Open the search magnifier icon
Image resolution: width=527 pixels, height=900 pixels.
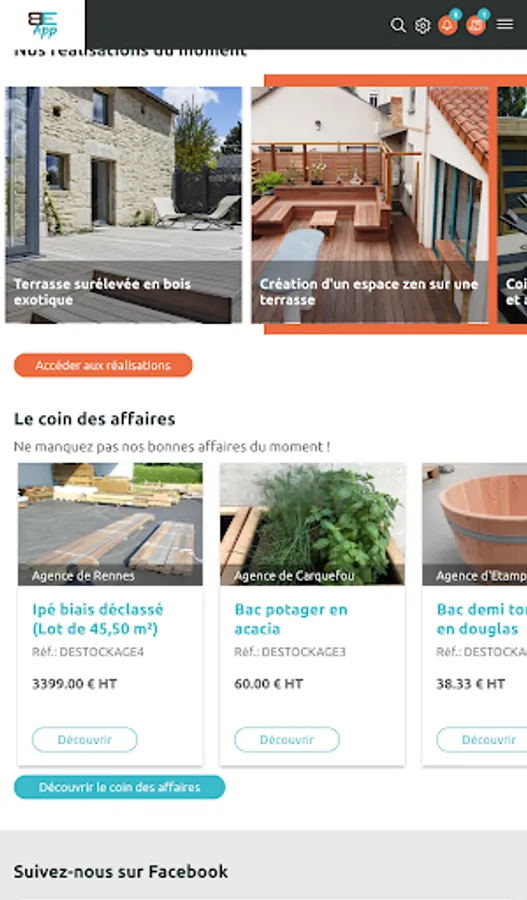click(x=398, y=25)
